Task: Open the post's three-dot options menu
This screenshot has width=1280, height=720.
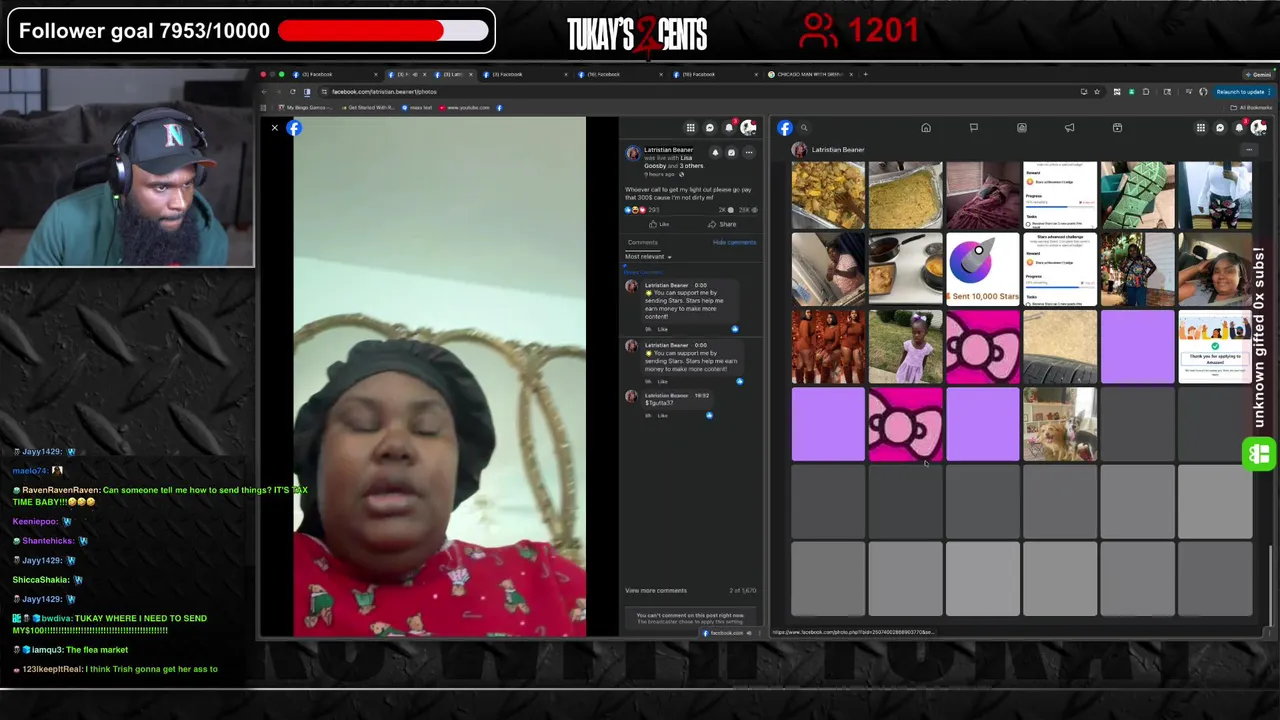Action: tap(749, 153)
